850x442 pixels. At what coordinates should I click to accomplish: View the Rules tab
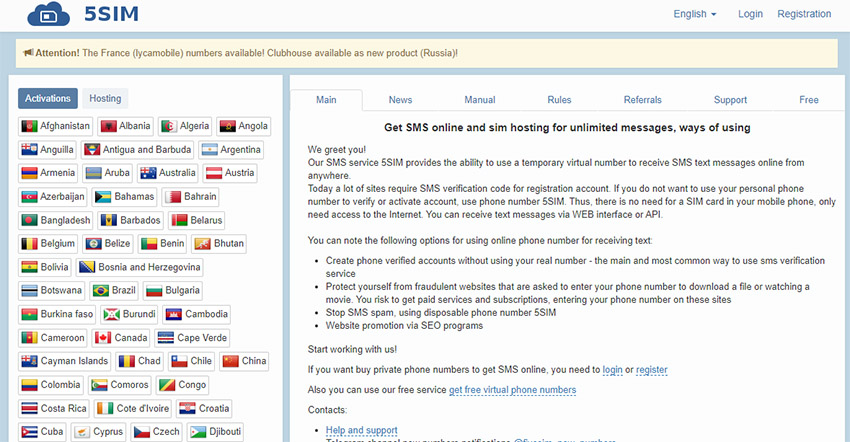(x=559, y=100)
